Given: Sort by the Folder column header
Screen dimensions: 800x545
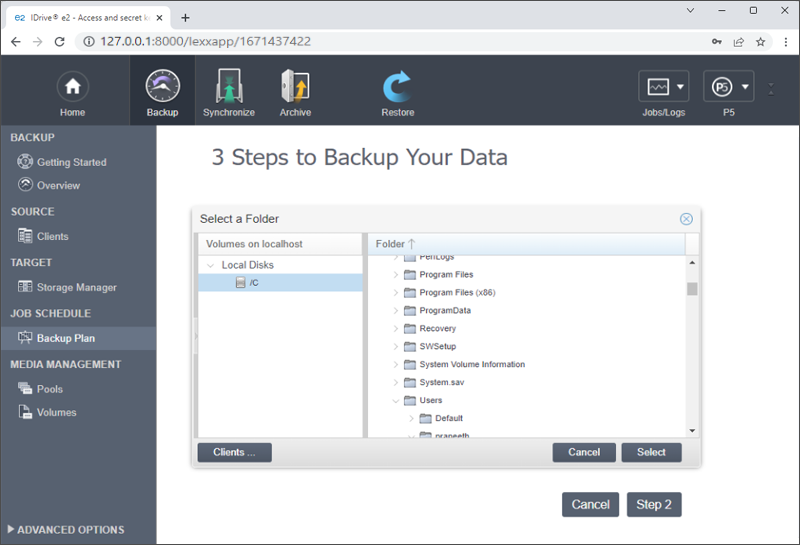Looking at the screenshot, I should click(526, 244).
